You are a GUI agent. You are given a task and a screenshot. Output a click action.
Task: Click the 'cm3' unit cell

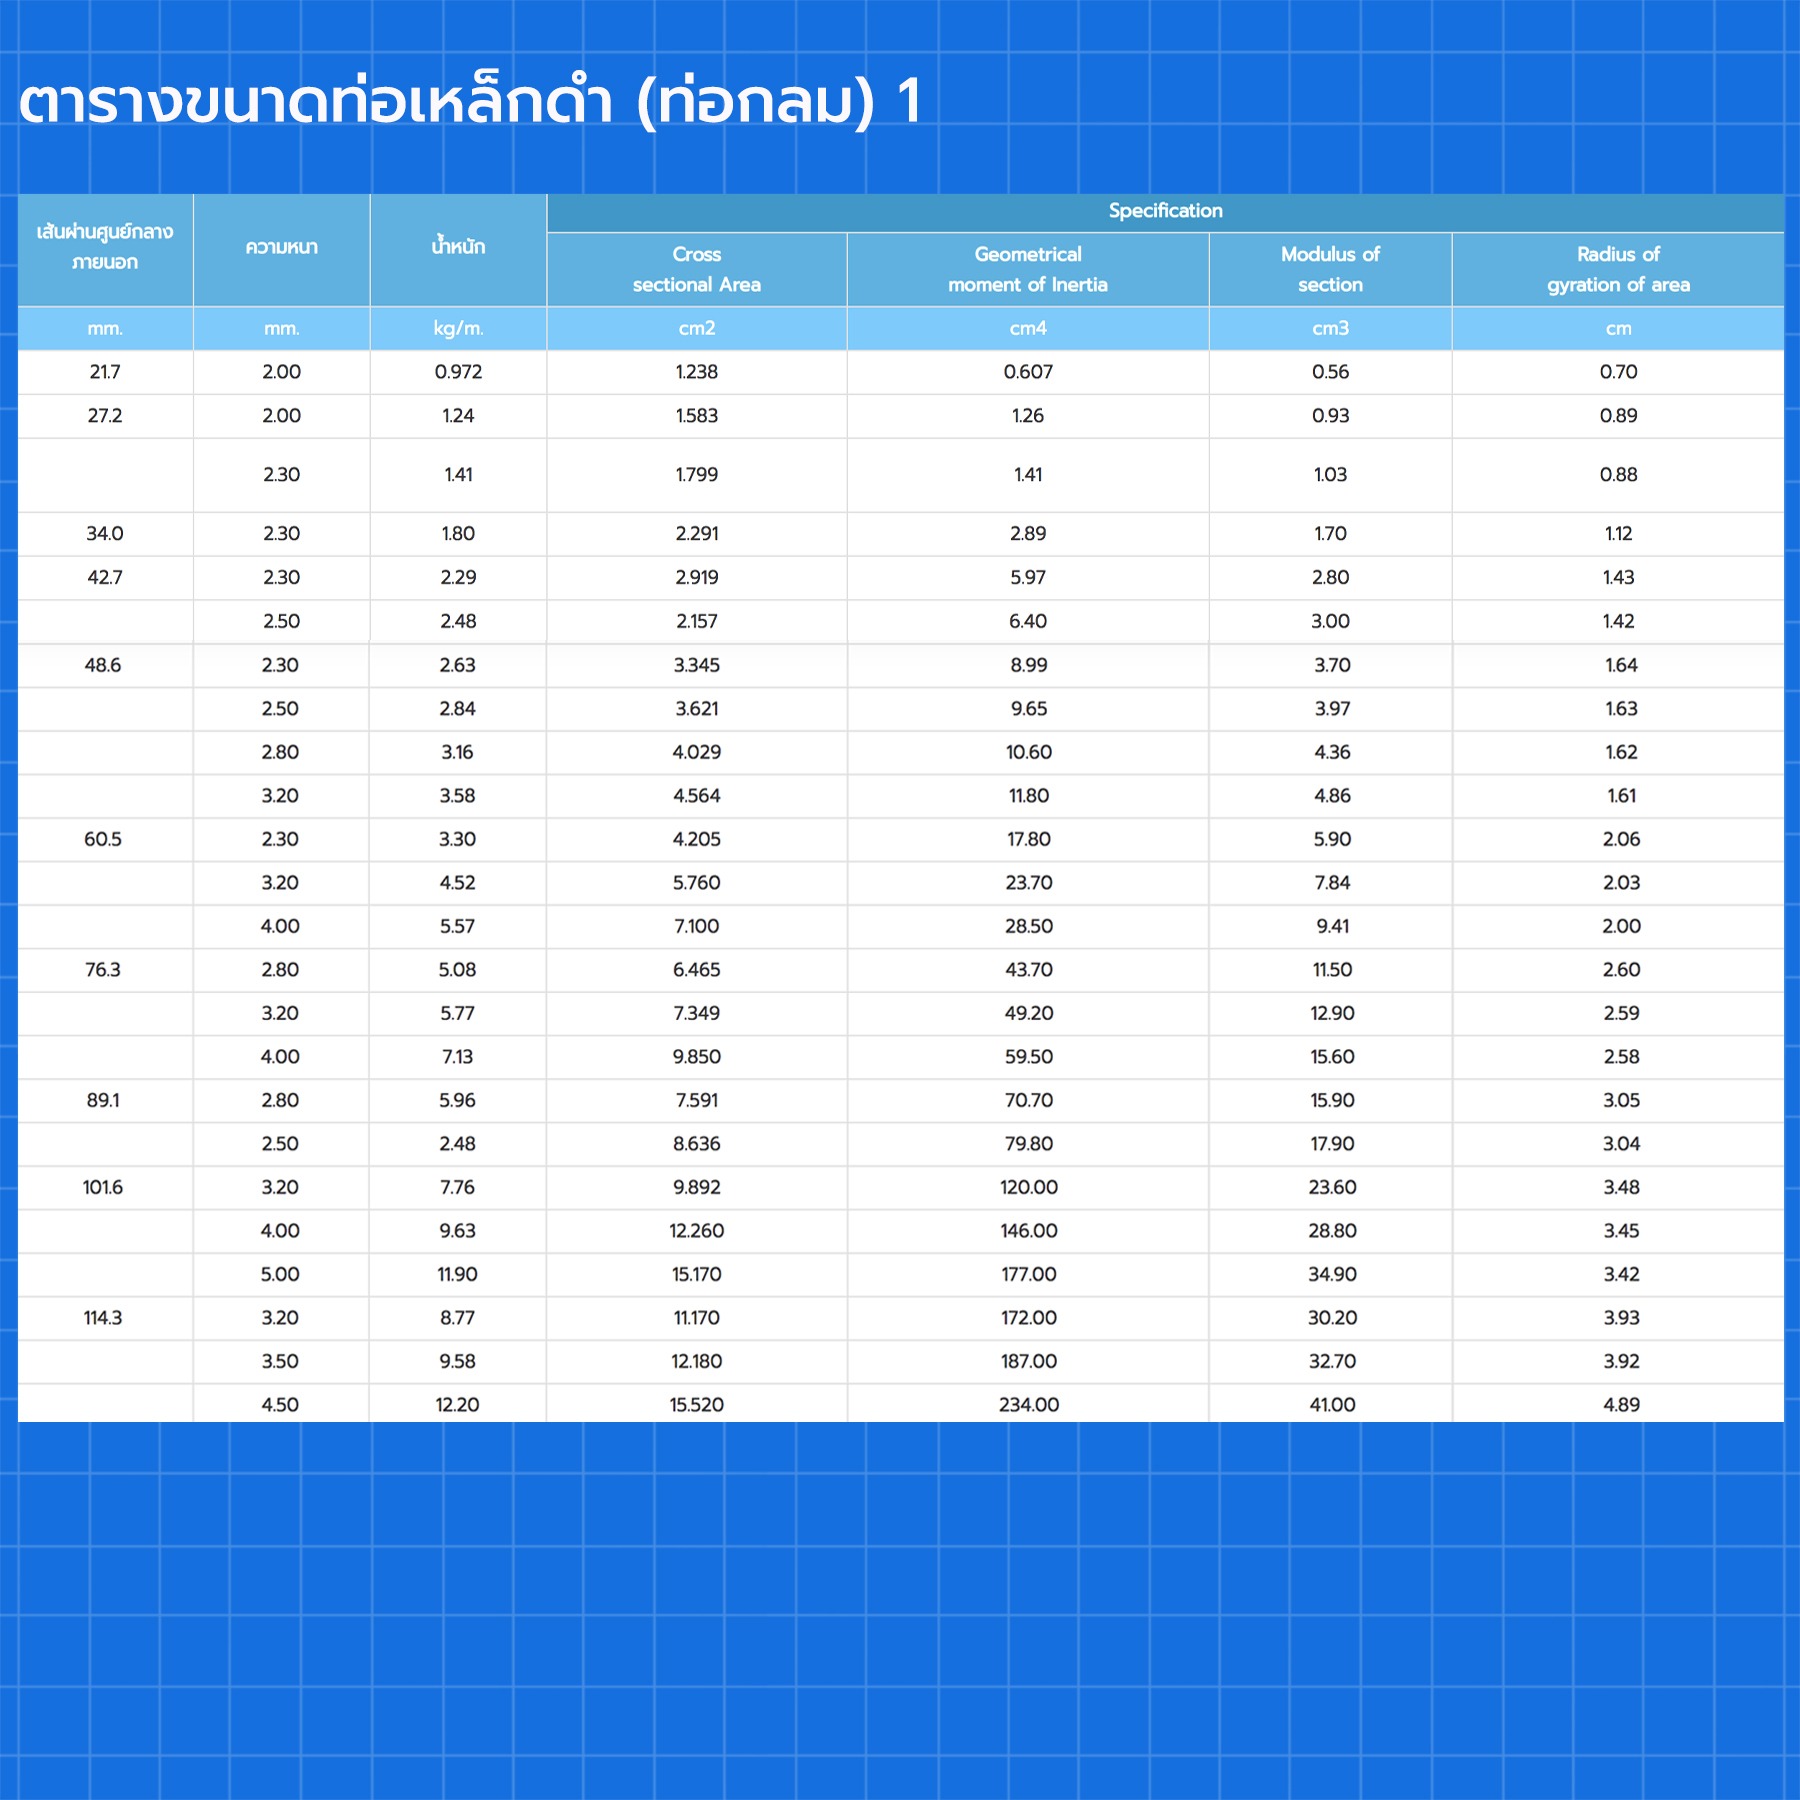1330,328
